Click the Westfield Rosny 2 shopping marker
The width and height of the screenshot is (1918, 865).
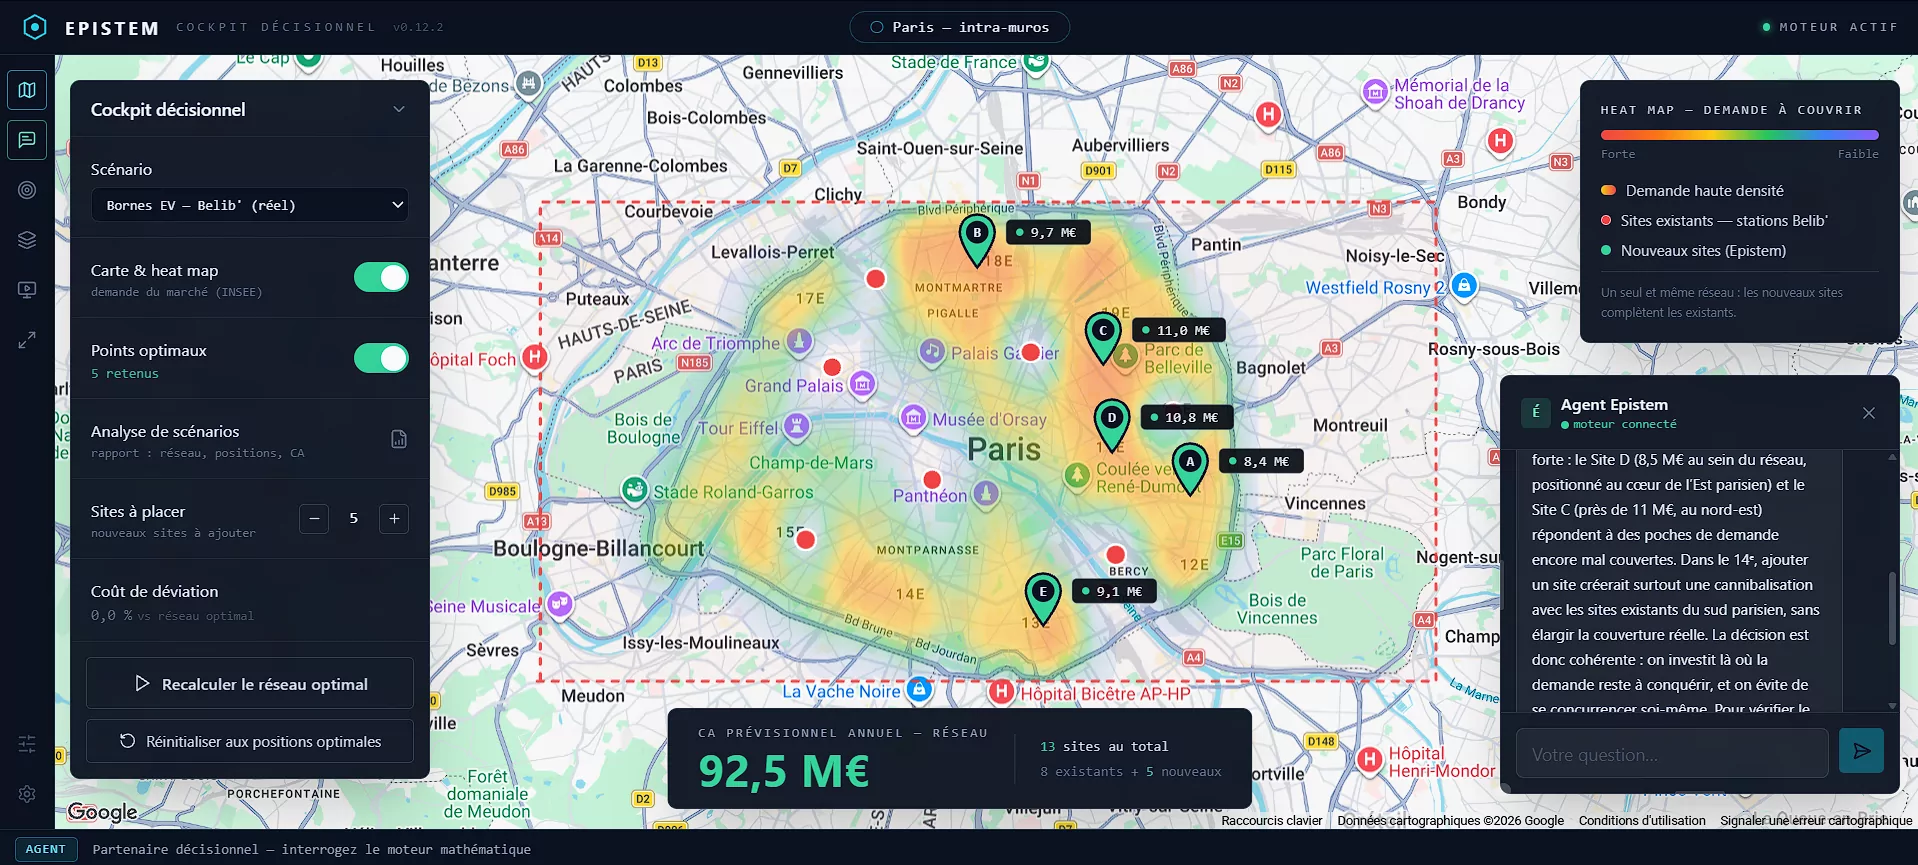tap(1464, 286)
